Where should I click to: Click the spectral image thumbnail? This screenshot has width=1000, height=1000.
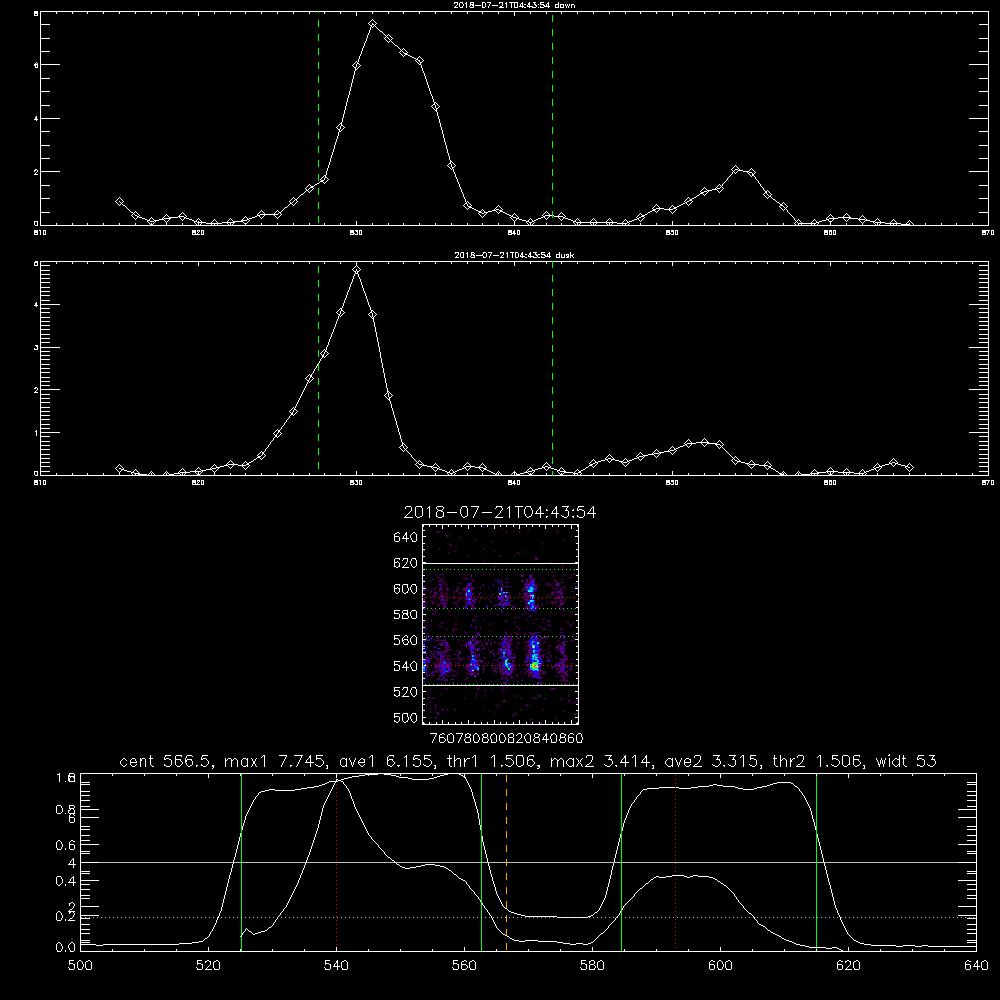(x=501, y=624)
